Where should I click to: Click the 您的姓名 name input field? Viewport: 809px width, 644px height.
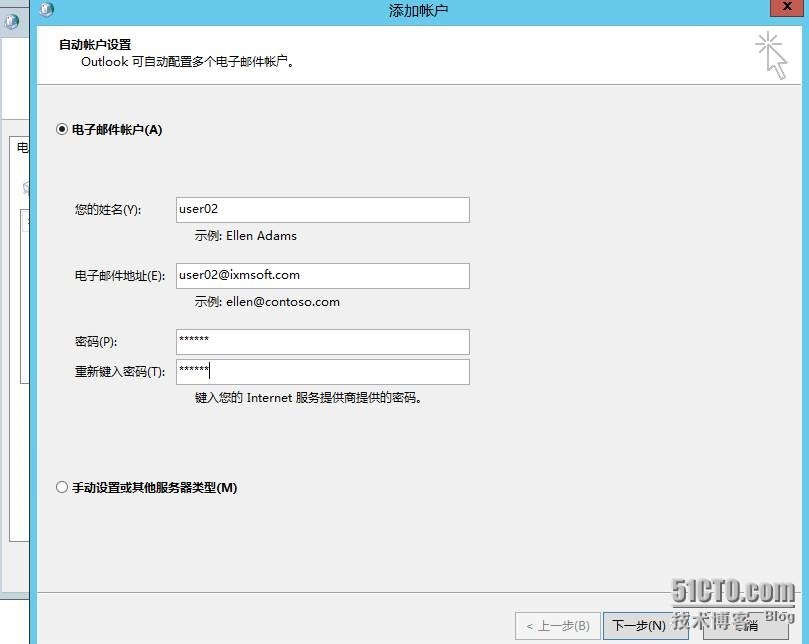322,210
